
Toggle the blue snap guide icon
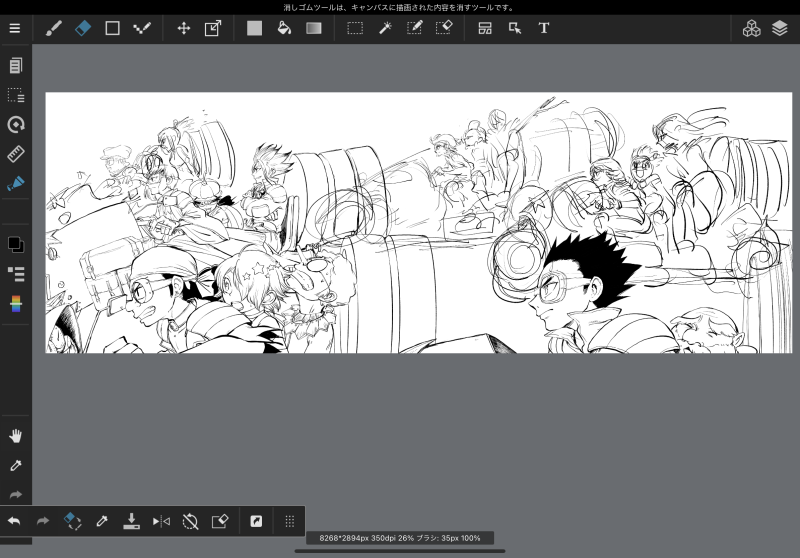click(x=16, y=183)
